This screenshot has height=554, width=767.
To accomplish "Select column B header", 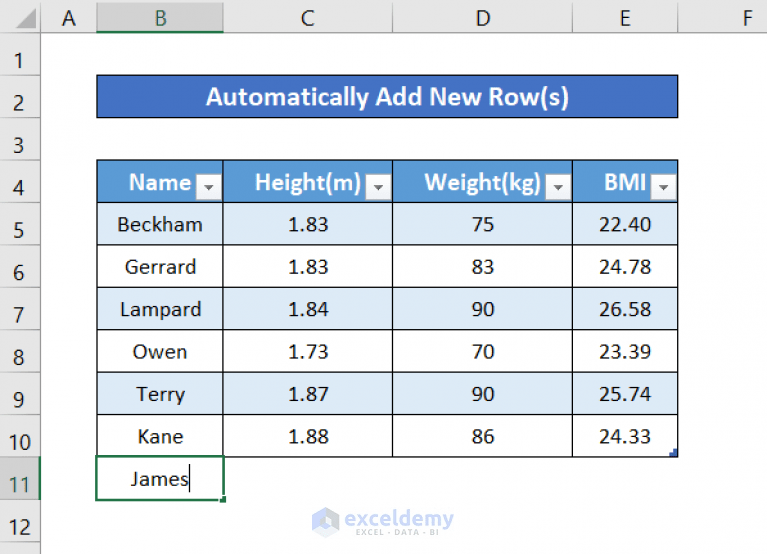I will click(160, 18).
